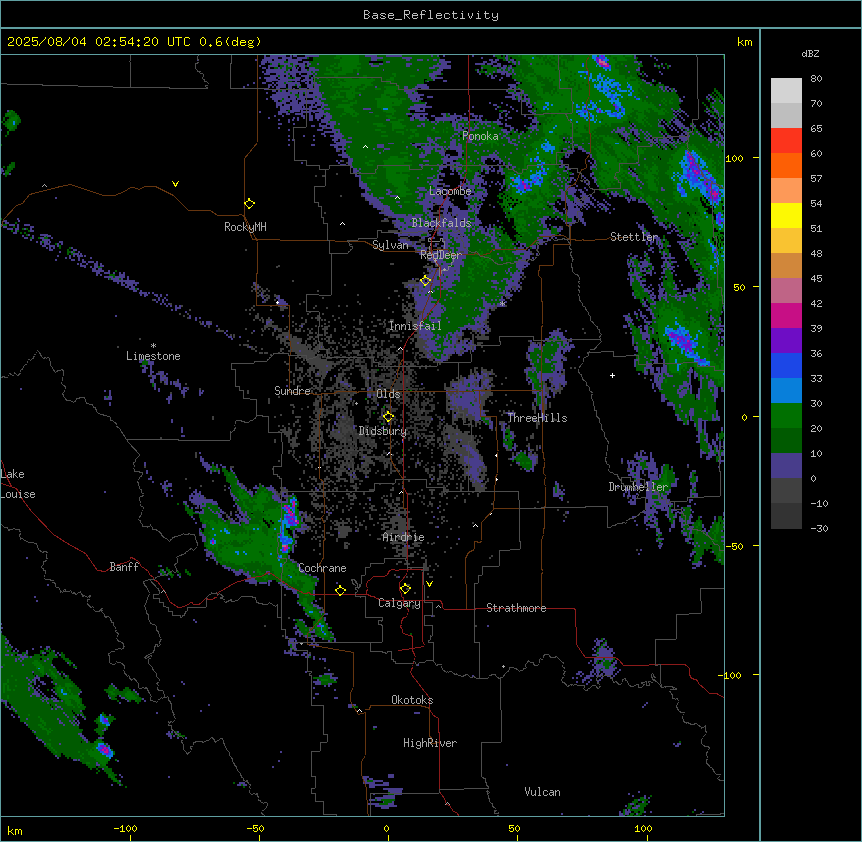Click the yellow diamond marker above Didsbury

pos(388,417)
